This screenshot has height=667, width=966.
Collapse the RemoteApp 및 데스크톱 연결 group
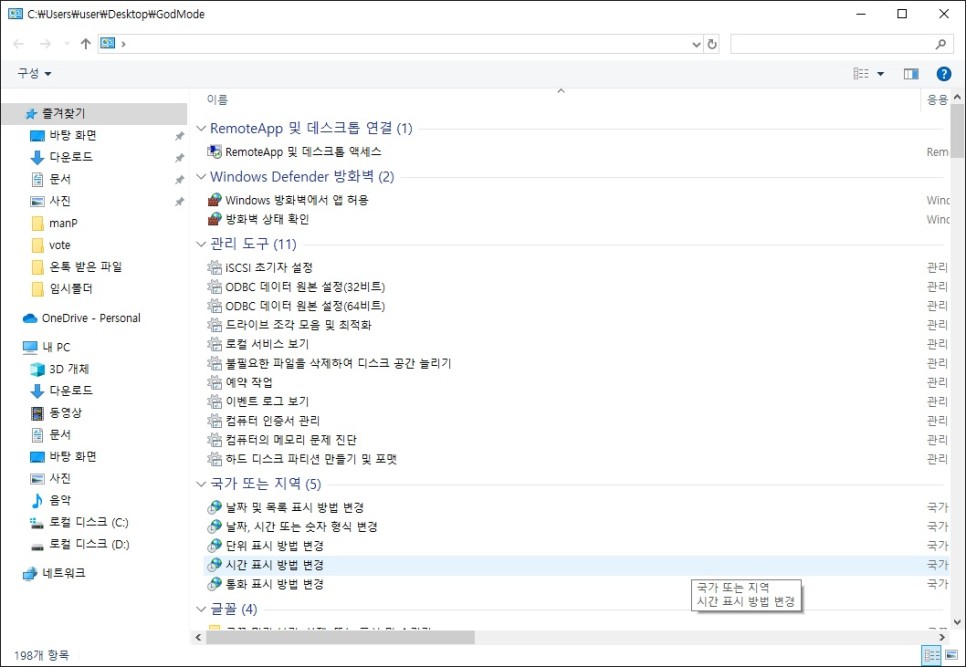pyautogui.click(x=201, y=129)
